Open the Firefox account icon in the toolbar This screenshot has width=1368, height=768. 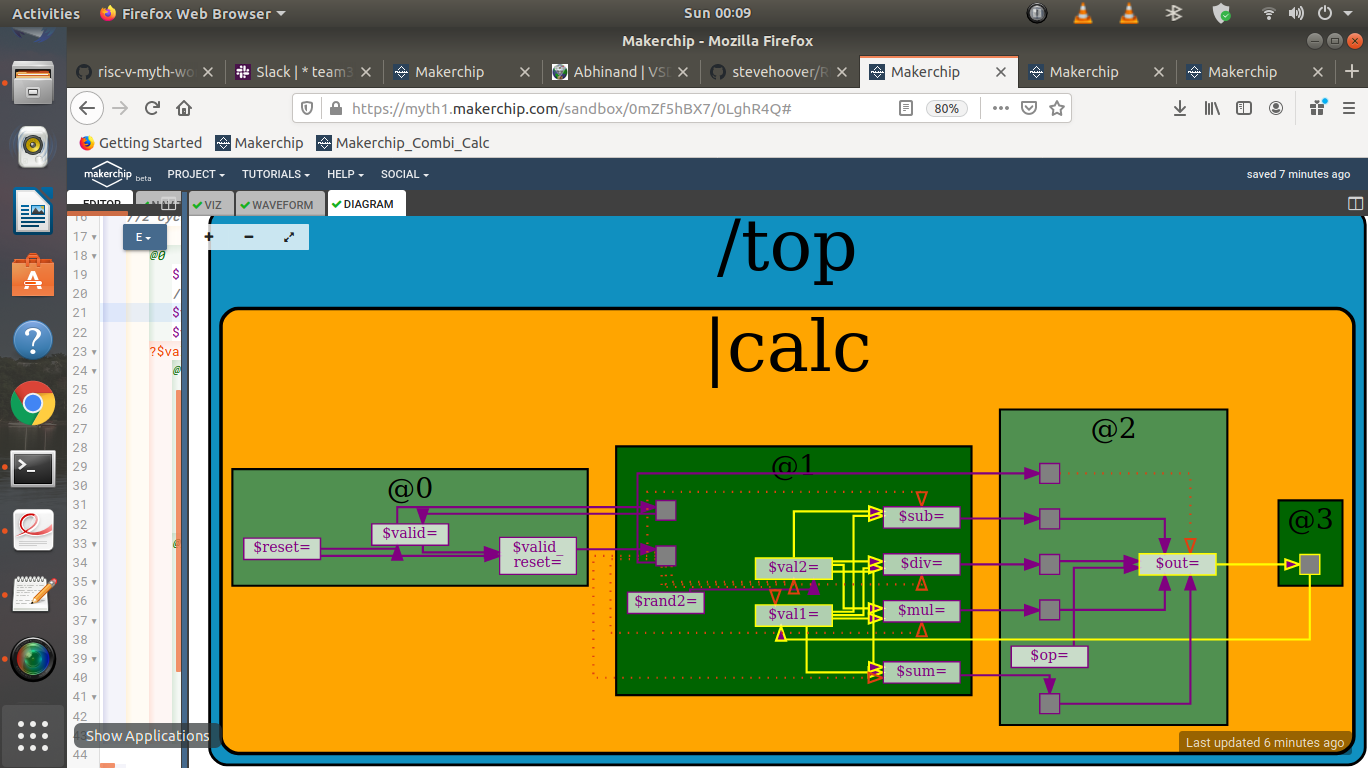tap(1276, 108)
